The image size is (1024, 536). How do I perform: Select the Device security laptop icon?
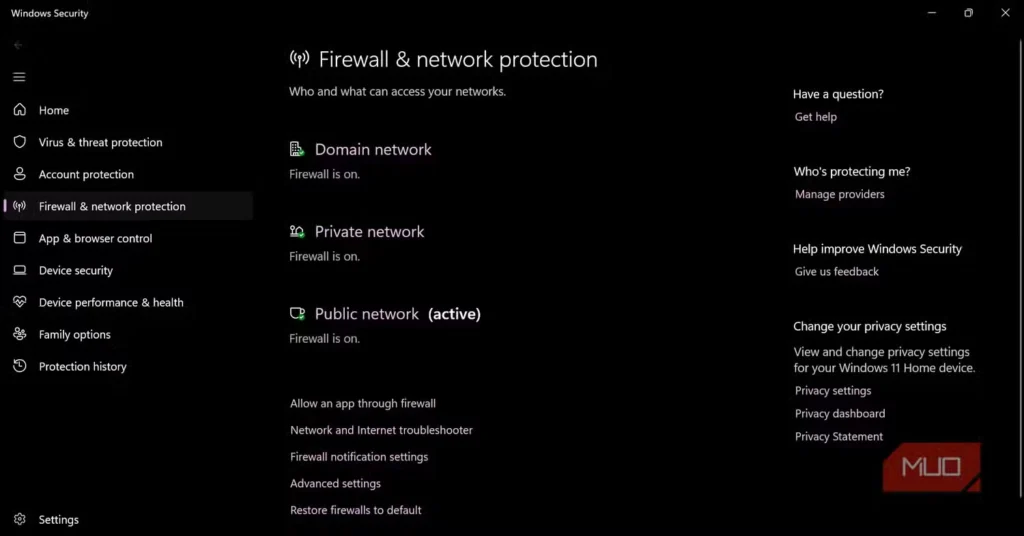pyautogui.click(x=20, y=270)
